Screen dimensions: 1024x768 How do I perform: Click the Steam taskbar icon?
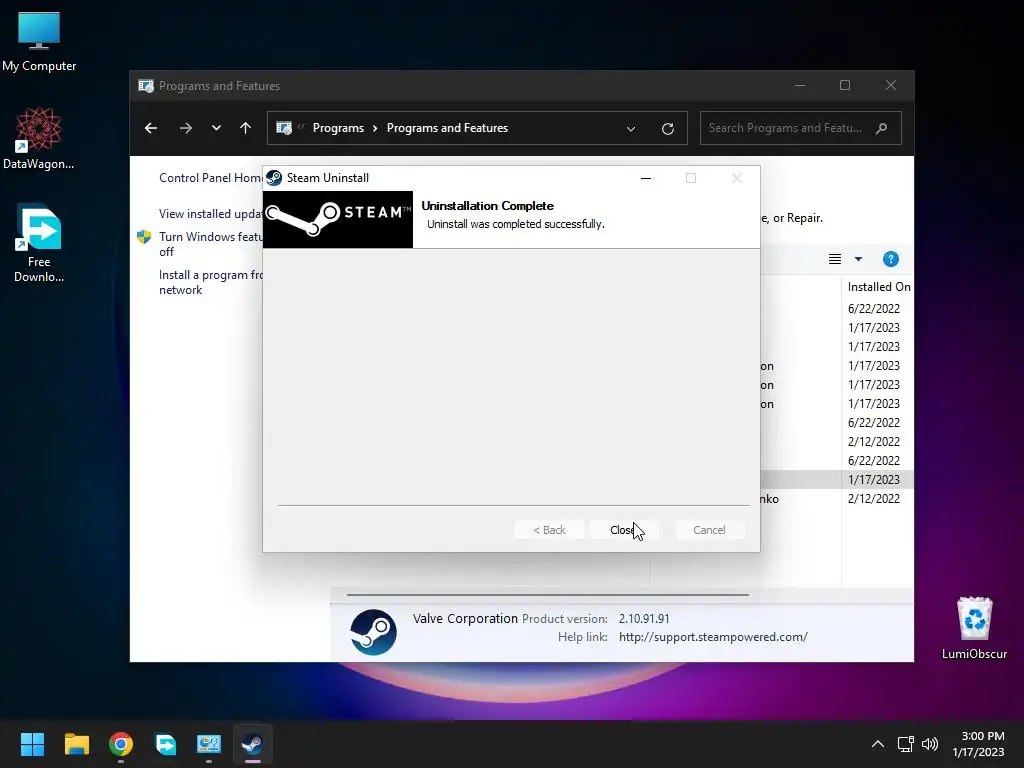pos(253,744)
